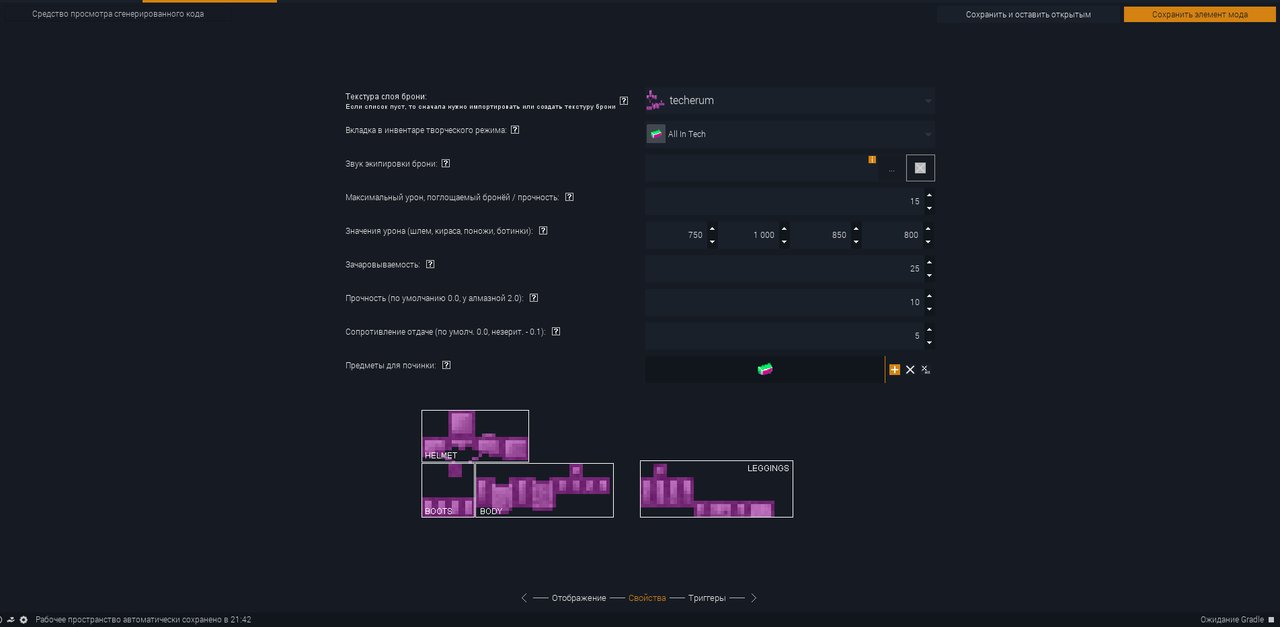Increase toughness value 10
The width and height of the screenshot is (1280, 627).
[x=929, y=296]
